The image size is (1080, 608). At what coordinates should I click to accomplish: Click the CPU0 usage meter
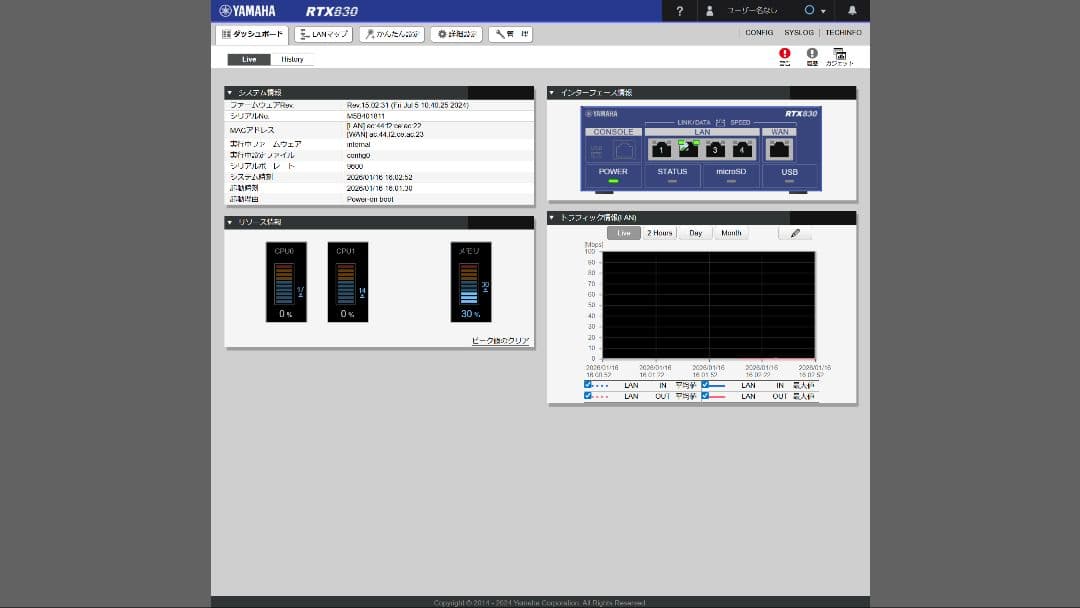pyautogui.click(x=285, y=281)
